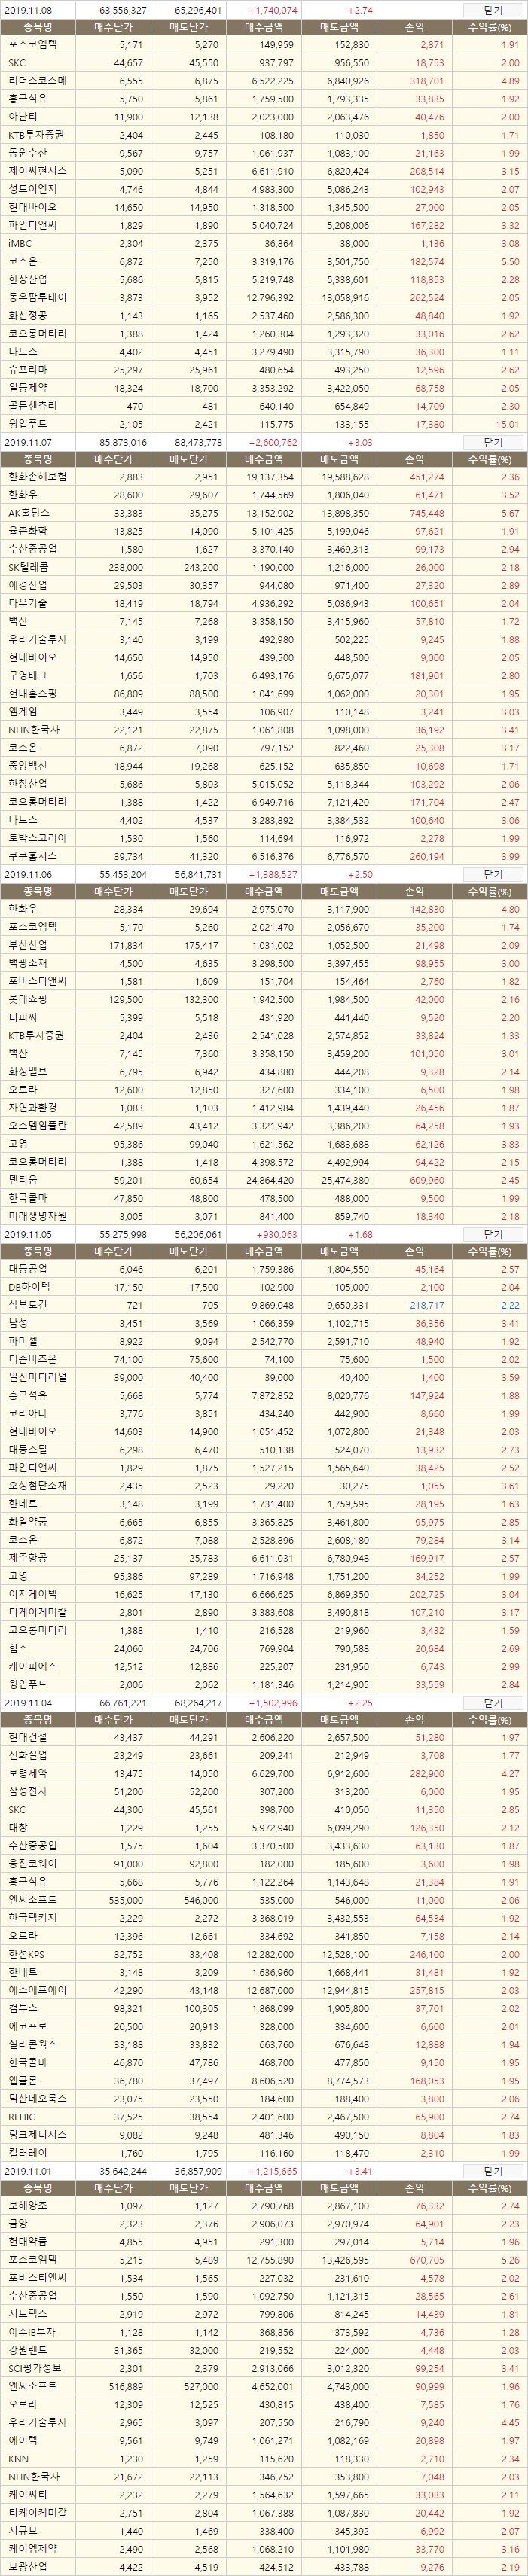Click the 745,448 profit value for AK홀딩스
528x2576 pixels.
tap(427, 513)
